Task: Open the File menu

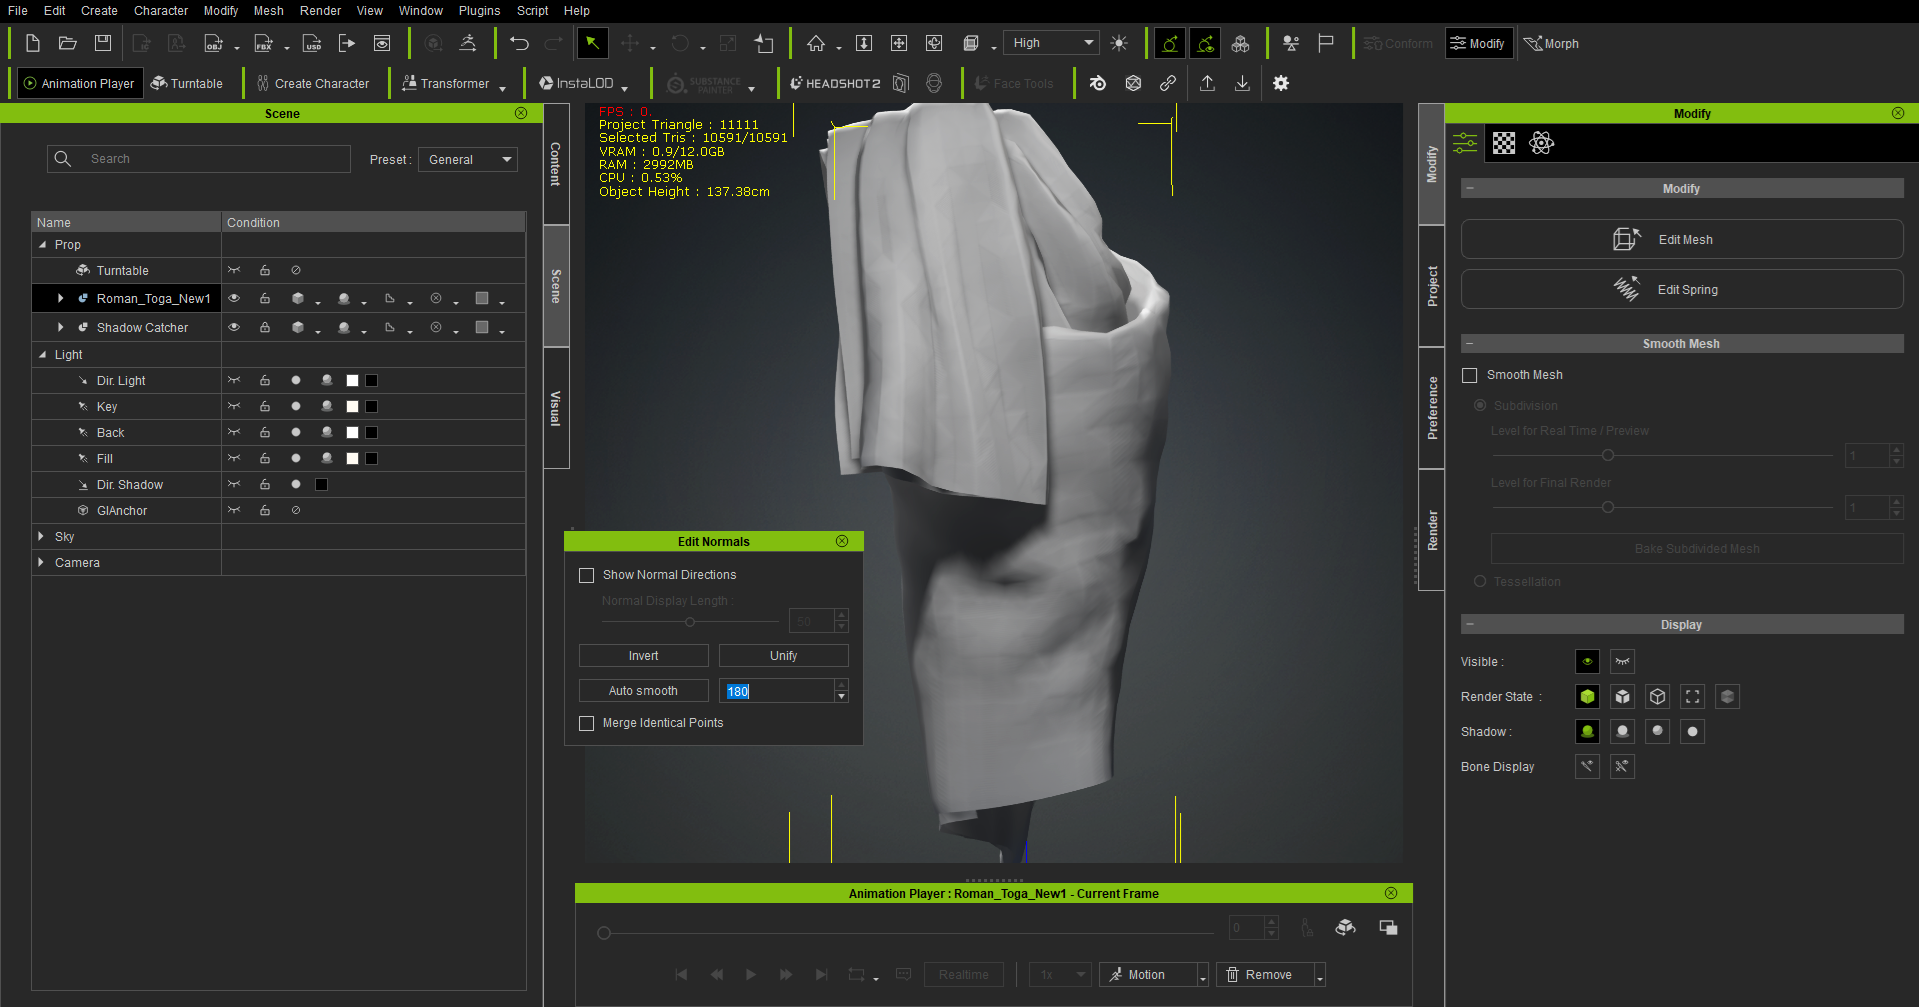Action: pos(18,11)
